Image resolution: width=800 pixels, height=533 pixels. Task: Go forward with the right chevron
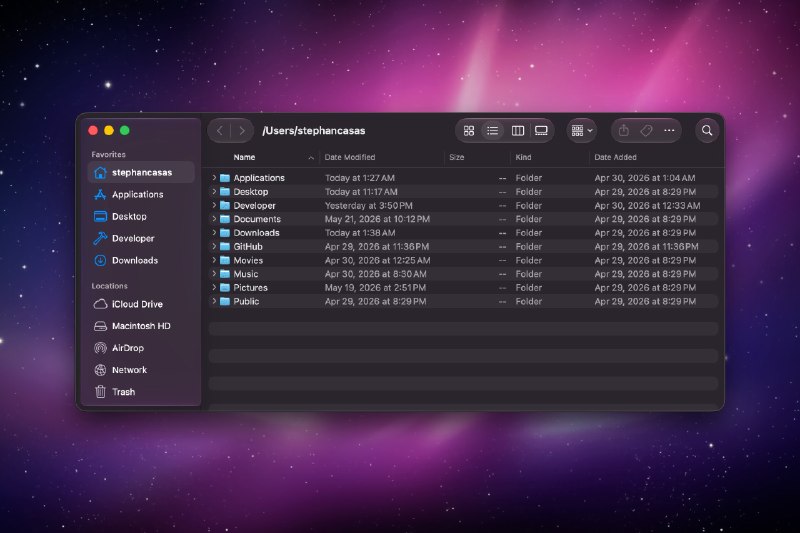pos(242,131)
